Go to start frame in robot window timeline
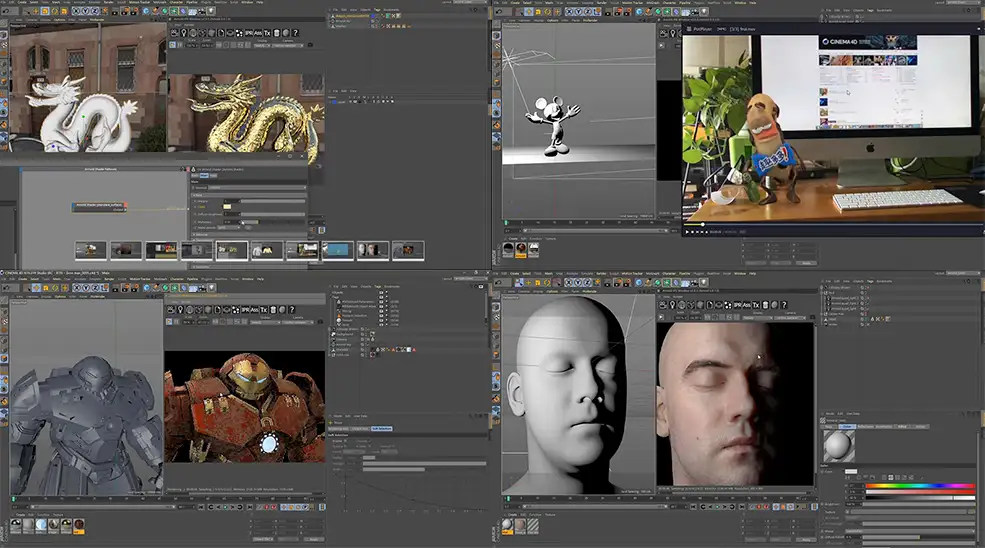 coord(200,507)
